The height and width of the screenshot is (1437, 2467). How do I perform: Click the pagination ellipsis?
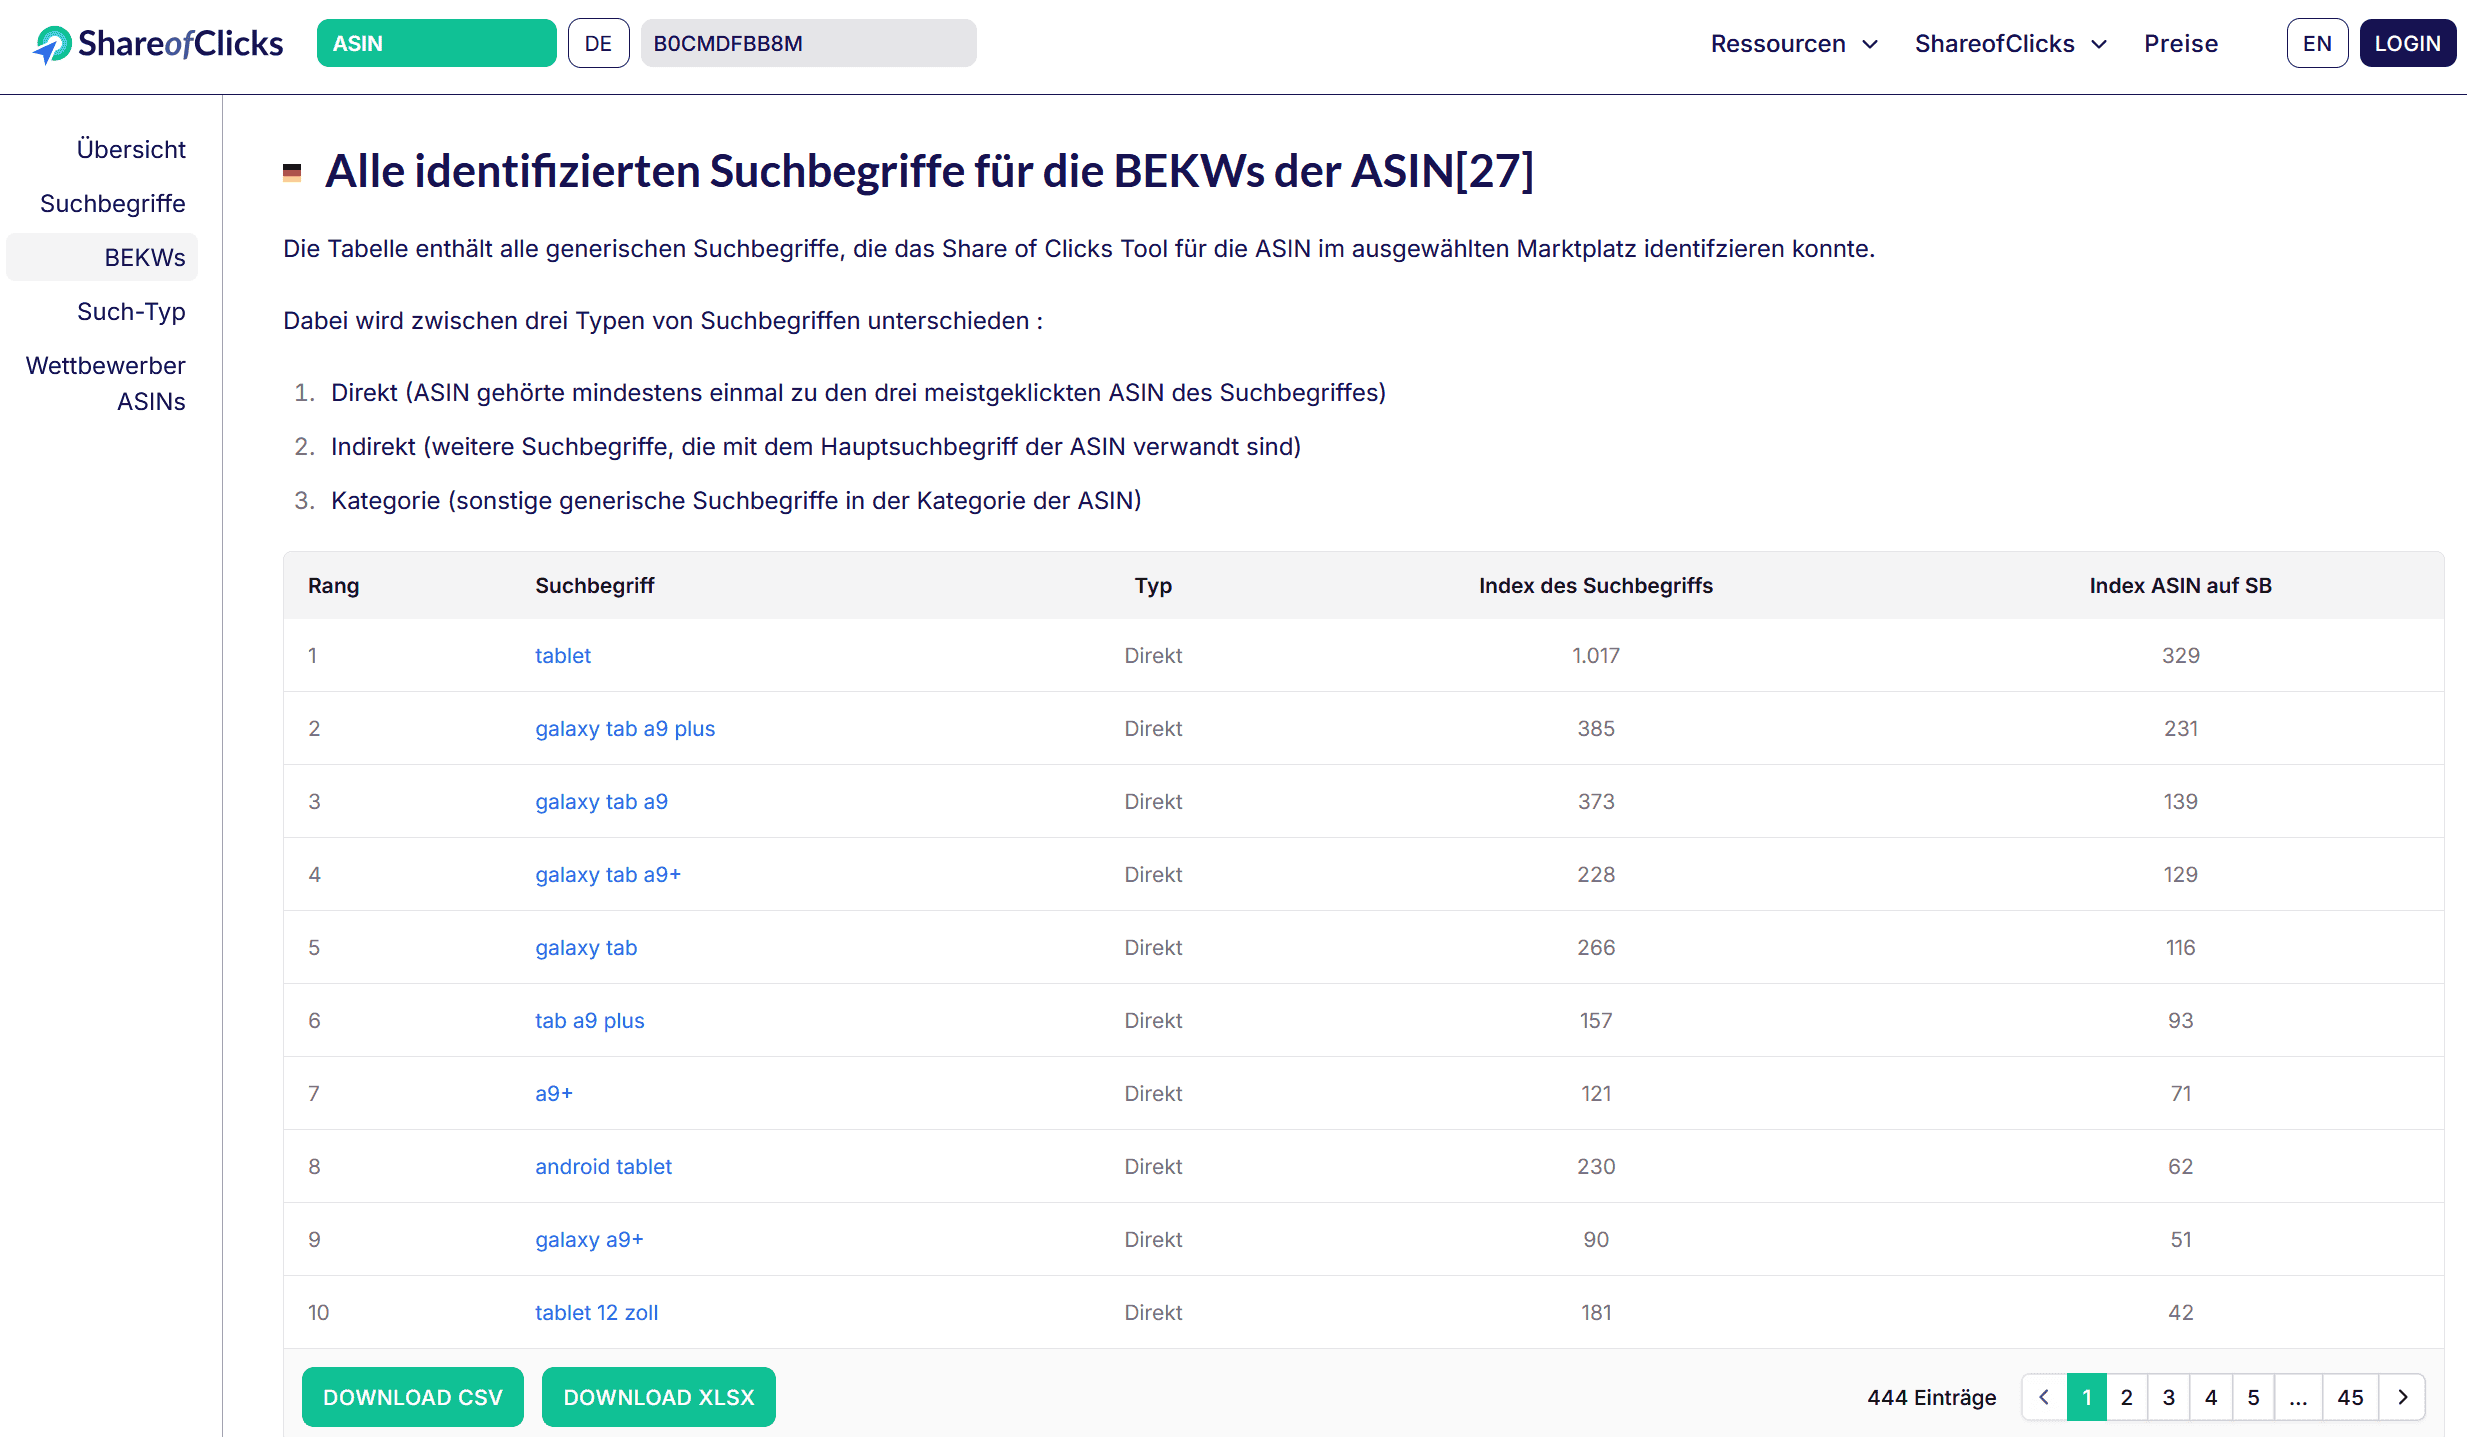click(x=2298, y=1397)
